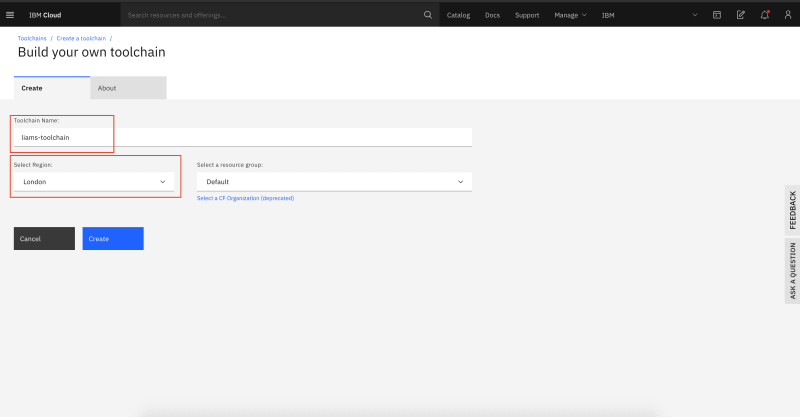This screenshot has height=417, width=800.
Task: Open the FEEDBACK side tab
Action: pyautogui.click(x=792, y=210)
